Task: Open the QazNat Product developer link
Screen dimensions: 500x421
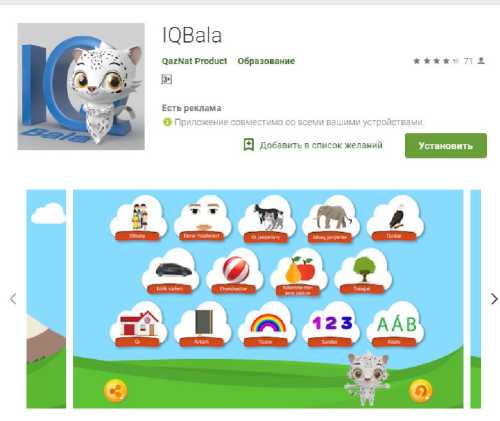Action: point(194,61)
